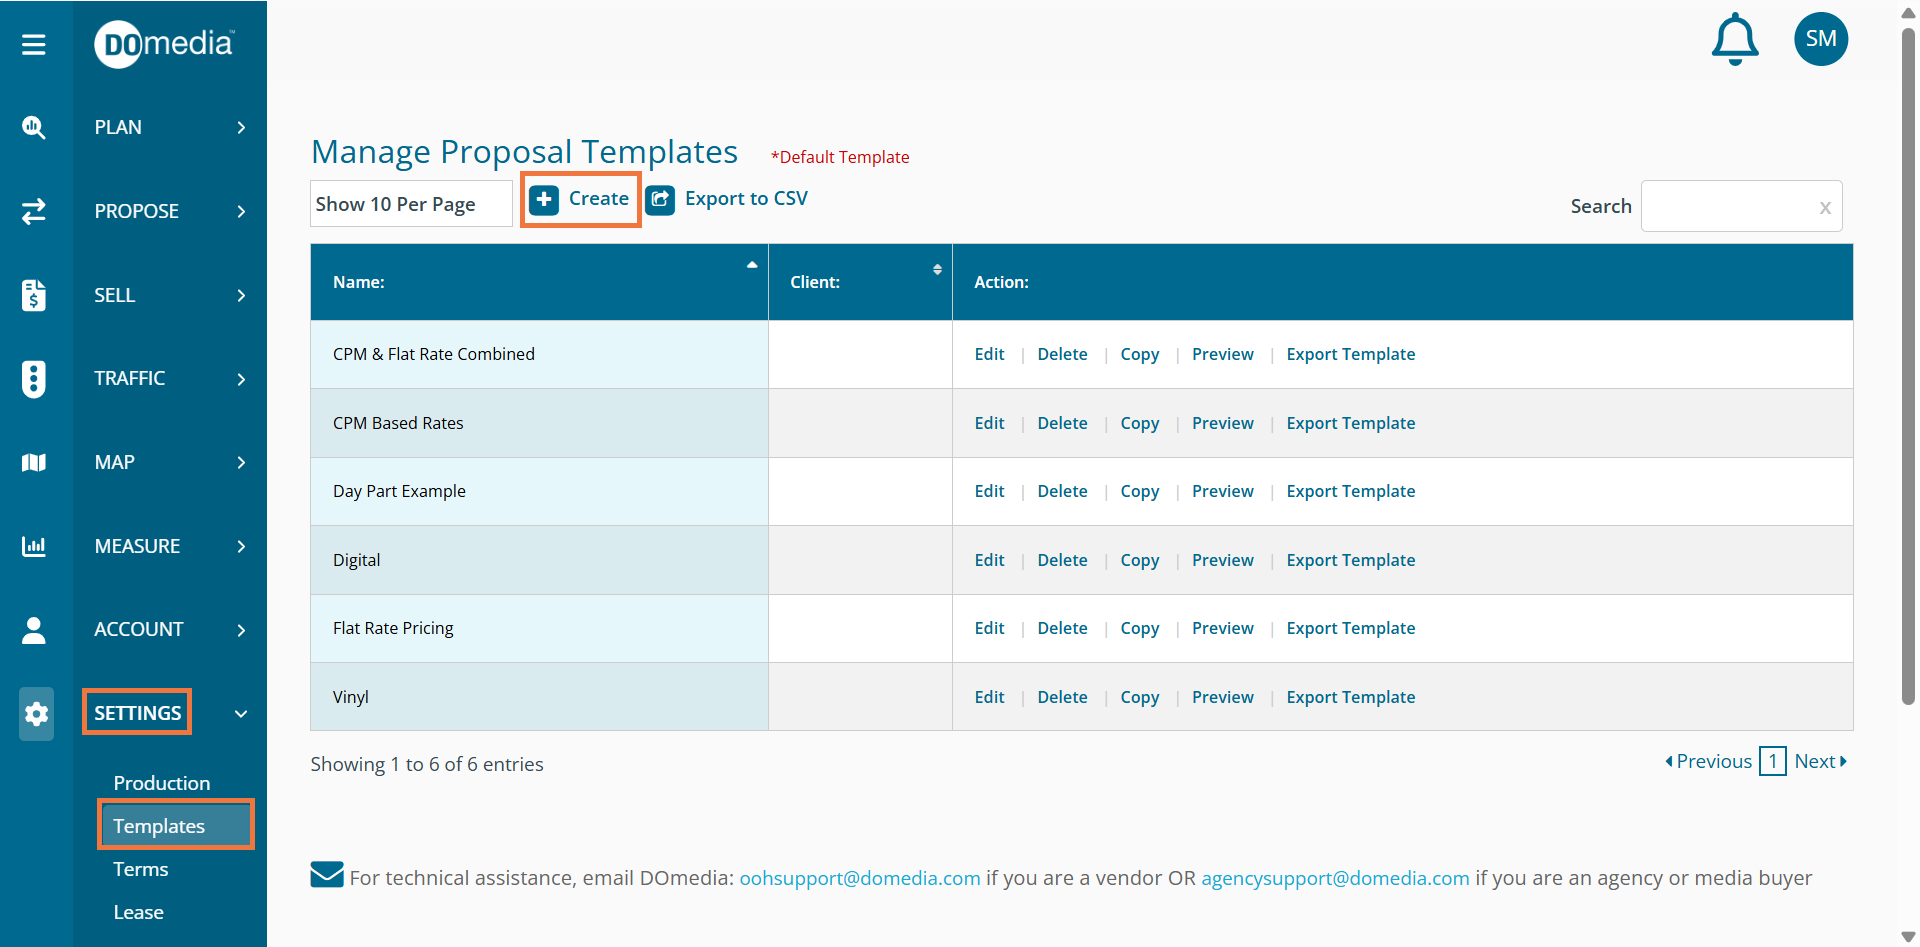This screenshot has height=947, width=1920.
Task: Open the notifications bell
Action: pyautogui.click(x=1734, y=40)
